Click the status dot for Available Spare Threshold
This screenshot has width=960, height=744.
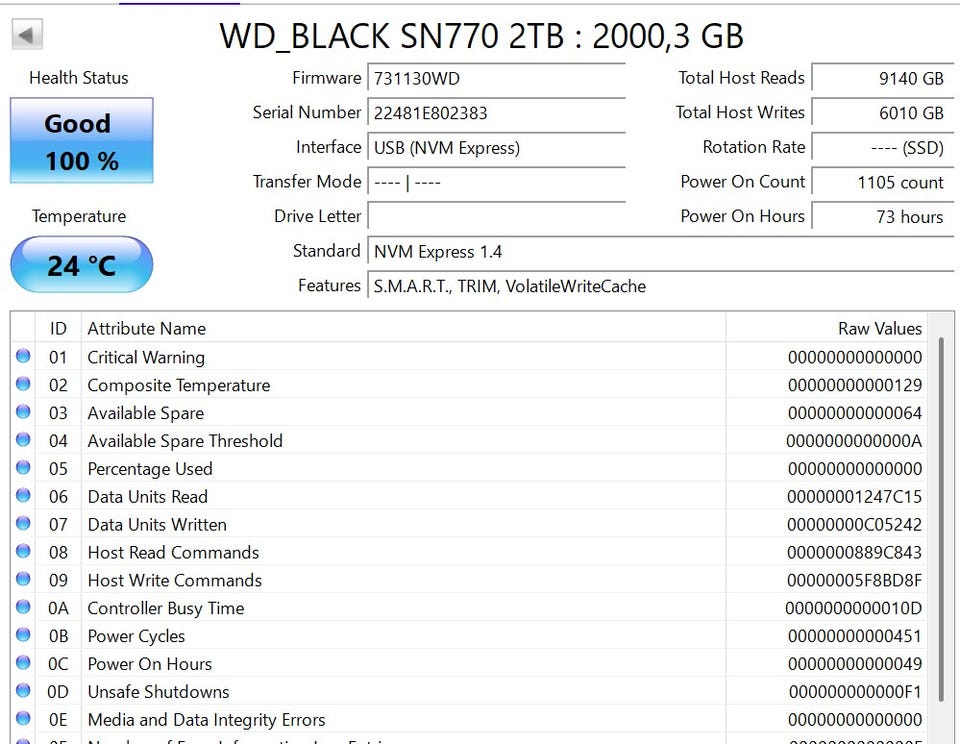tap(23, 440)
